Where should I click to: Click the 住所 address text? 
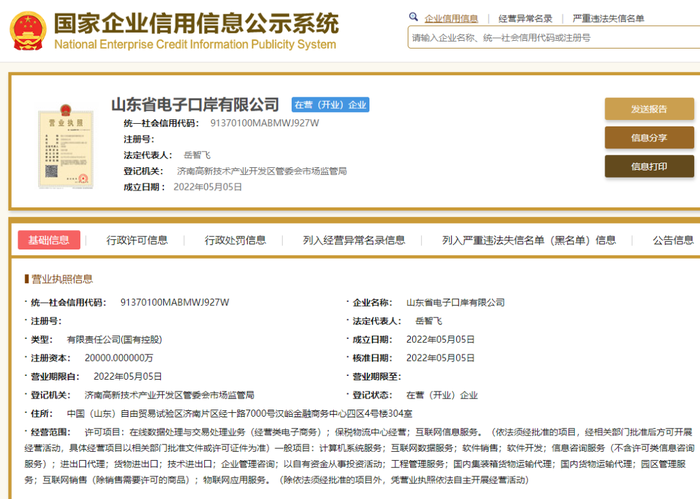[239, 414]
